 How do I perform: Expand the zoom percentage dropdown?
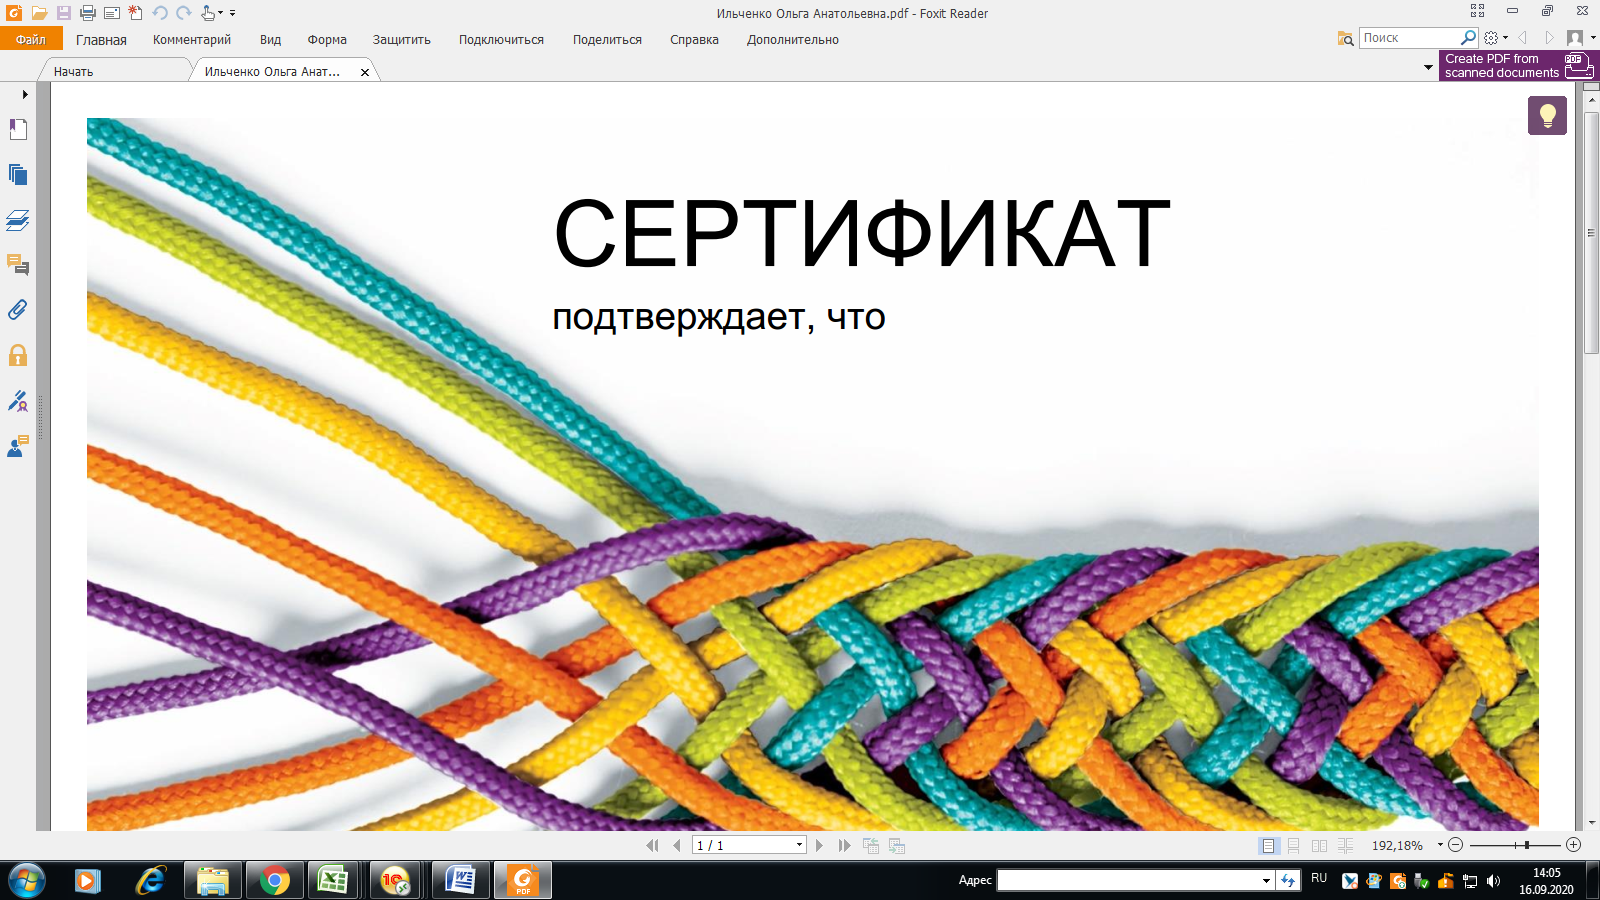(x=1440, y=845)
